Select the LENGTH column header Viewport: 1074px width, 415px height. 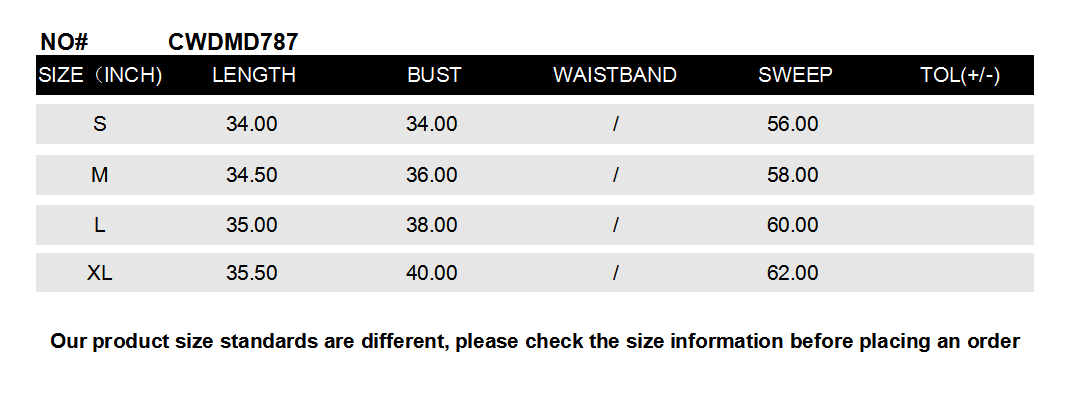click(x=254, y=75)
